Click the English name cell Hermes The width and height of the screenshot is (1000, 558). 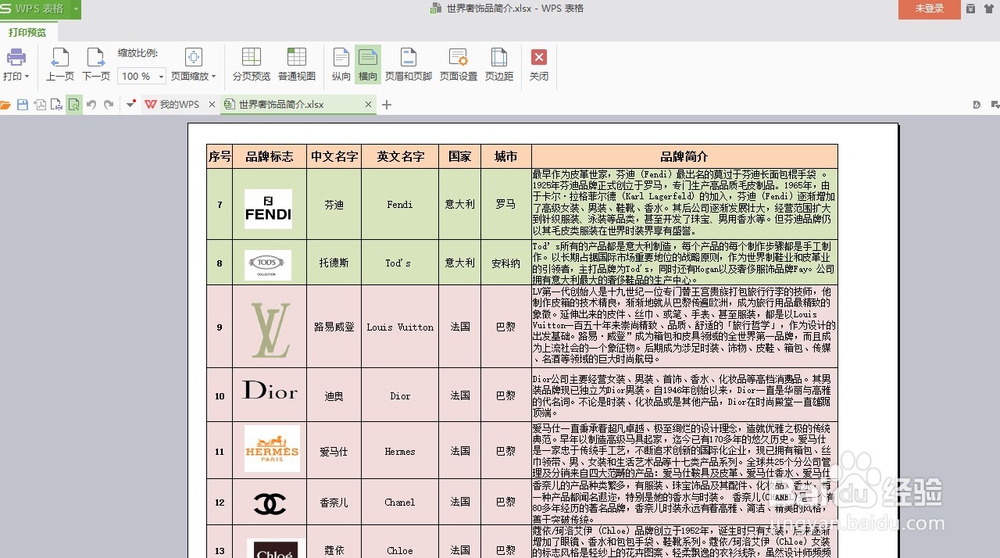tap(400, 452)
